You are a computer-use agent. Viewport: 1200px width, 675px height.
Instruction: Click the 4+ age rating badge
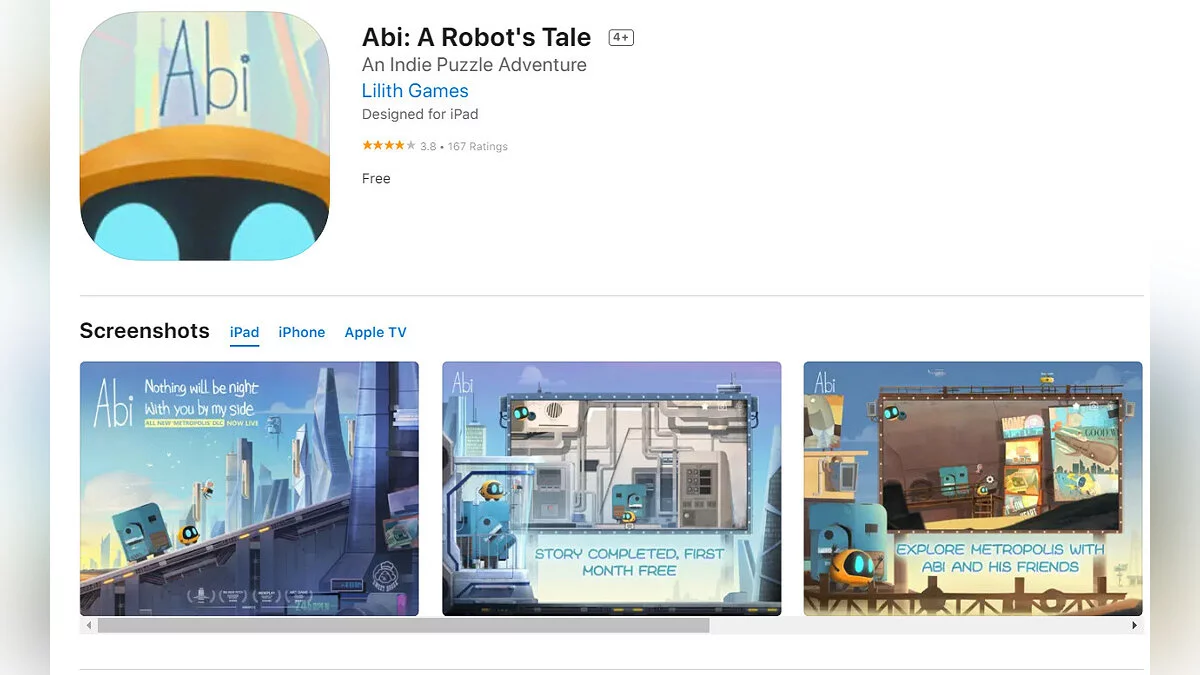[x=621, y=38]
